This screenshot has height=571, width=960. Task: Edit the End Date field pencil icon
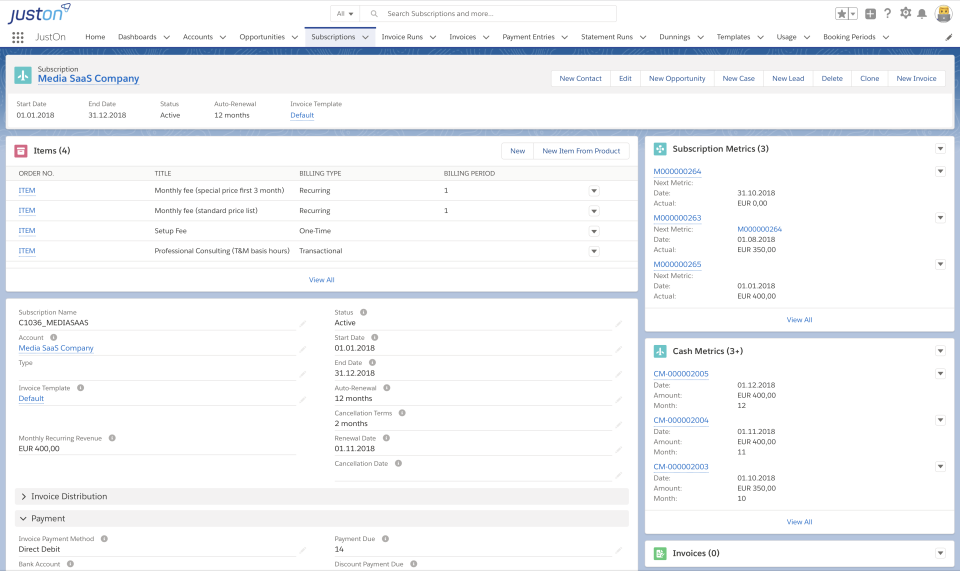(x=618, y=373)
